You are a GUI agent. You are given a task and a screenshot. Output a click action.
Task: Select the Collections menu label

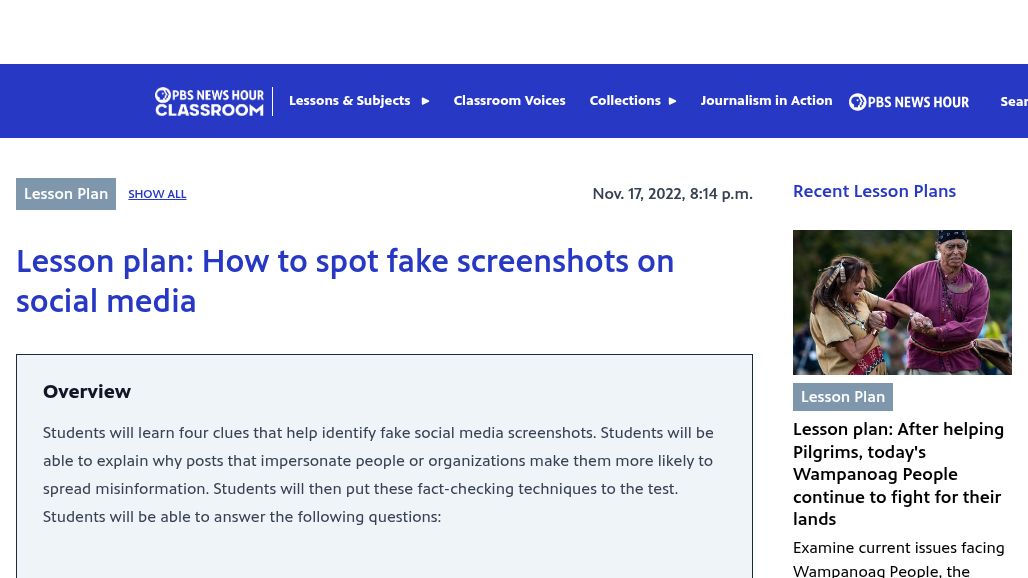(624, 101)
